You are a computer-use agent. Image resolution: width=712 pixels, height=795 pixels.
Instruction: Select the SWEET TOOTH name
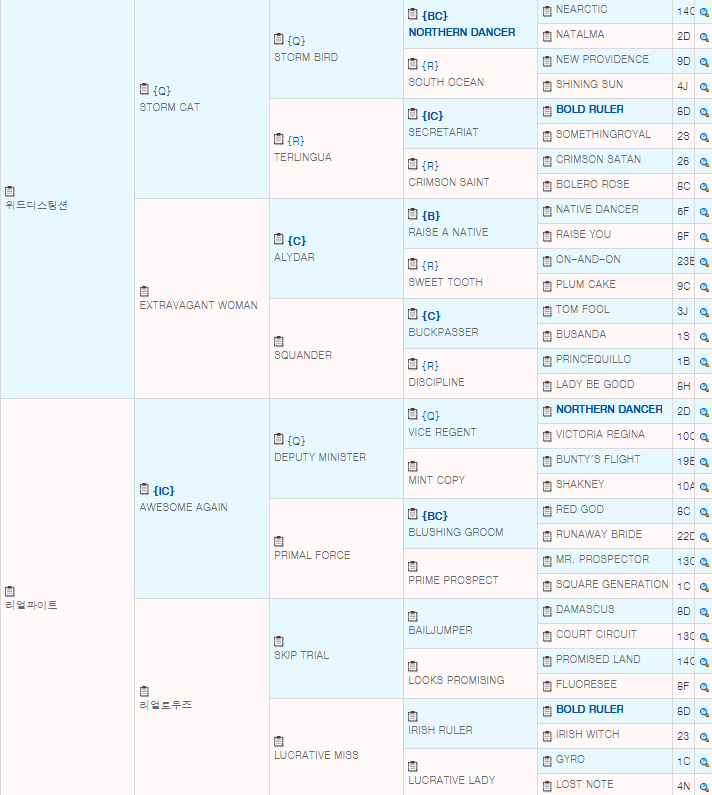click(x=445, y=282)
